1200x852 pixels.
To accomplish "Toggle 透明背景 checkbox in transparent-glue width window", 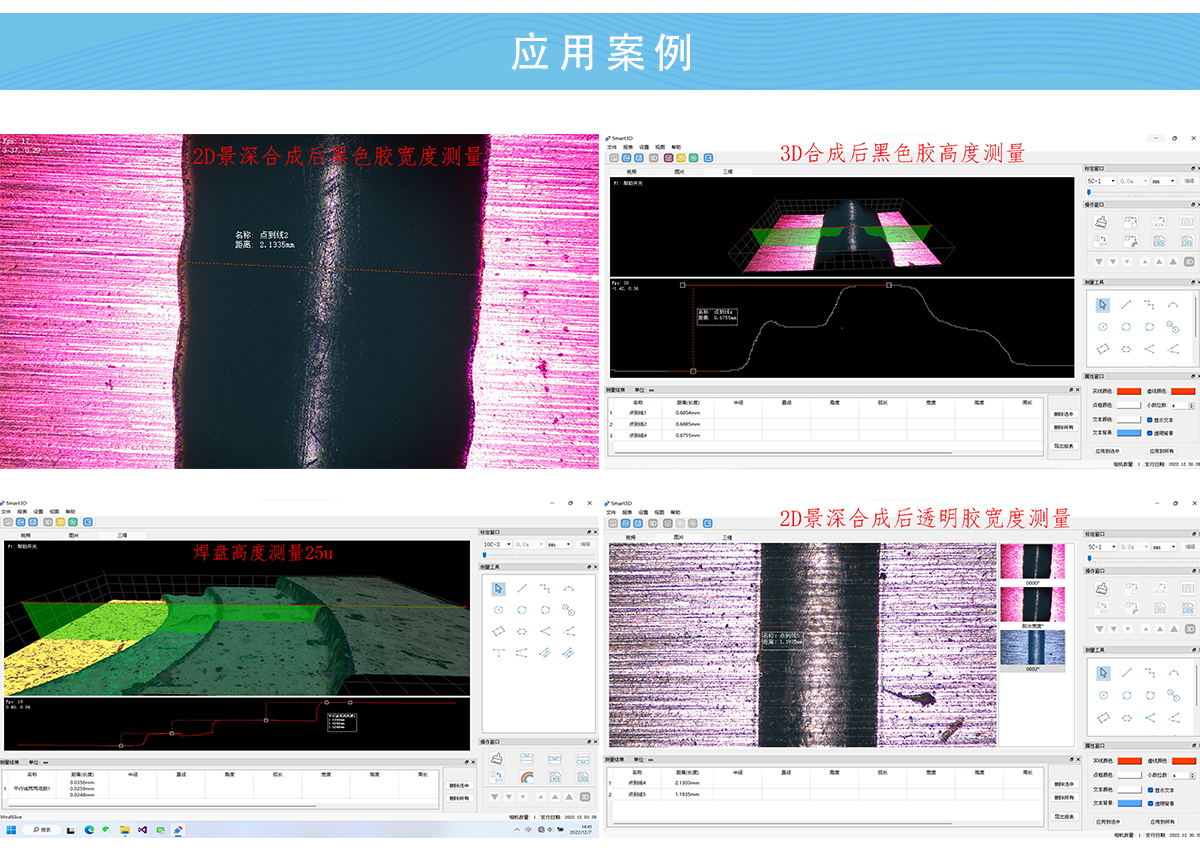I will click(x=1150, y=802).
